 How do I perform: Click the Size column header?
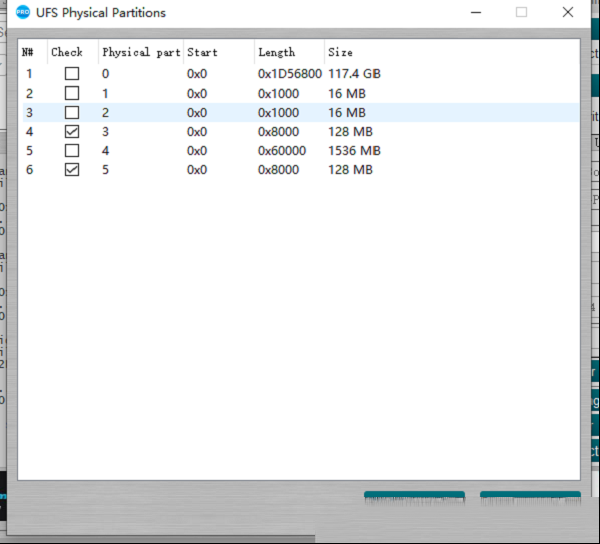[x=340, y=52]
